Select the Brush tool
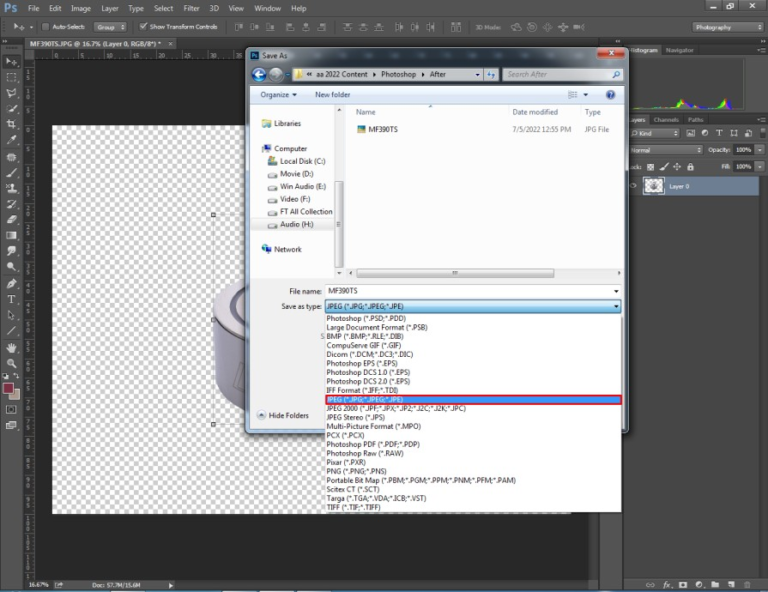The width and height of the screenshot is (768, 592). tap(11, 173)
